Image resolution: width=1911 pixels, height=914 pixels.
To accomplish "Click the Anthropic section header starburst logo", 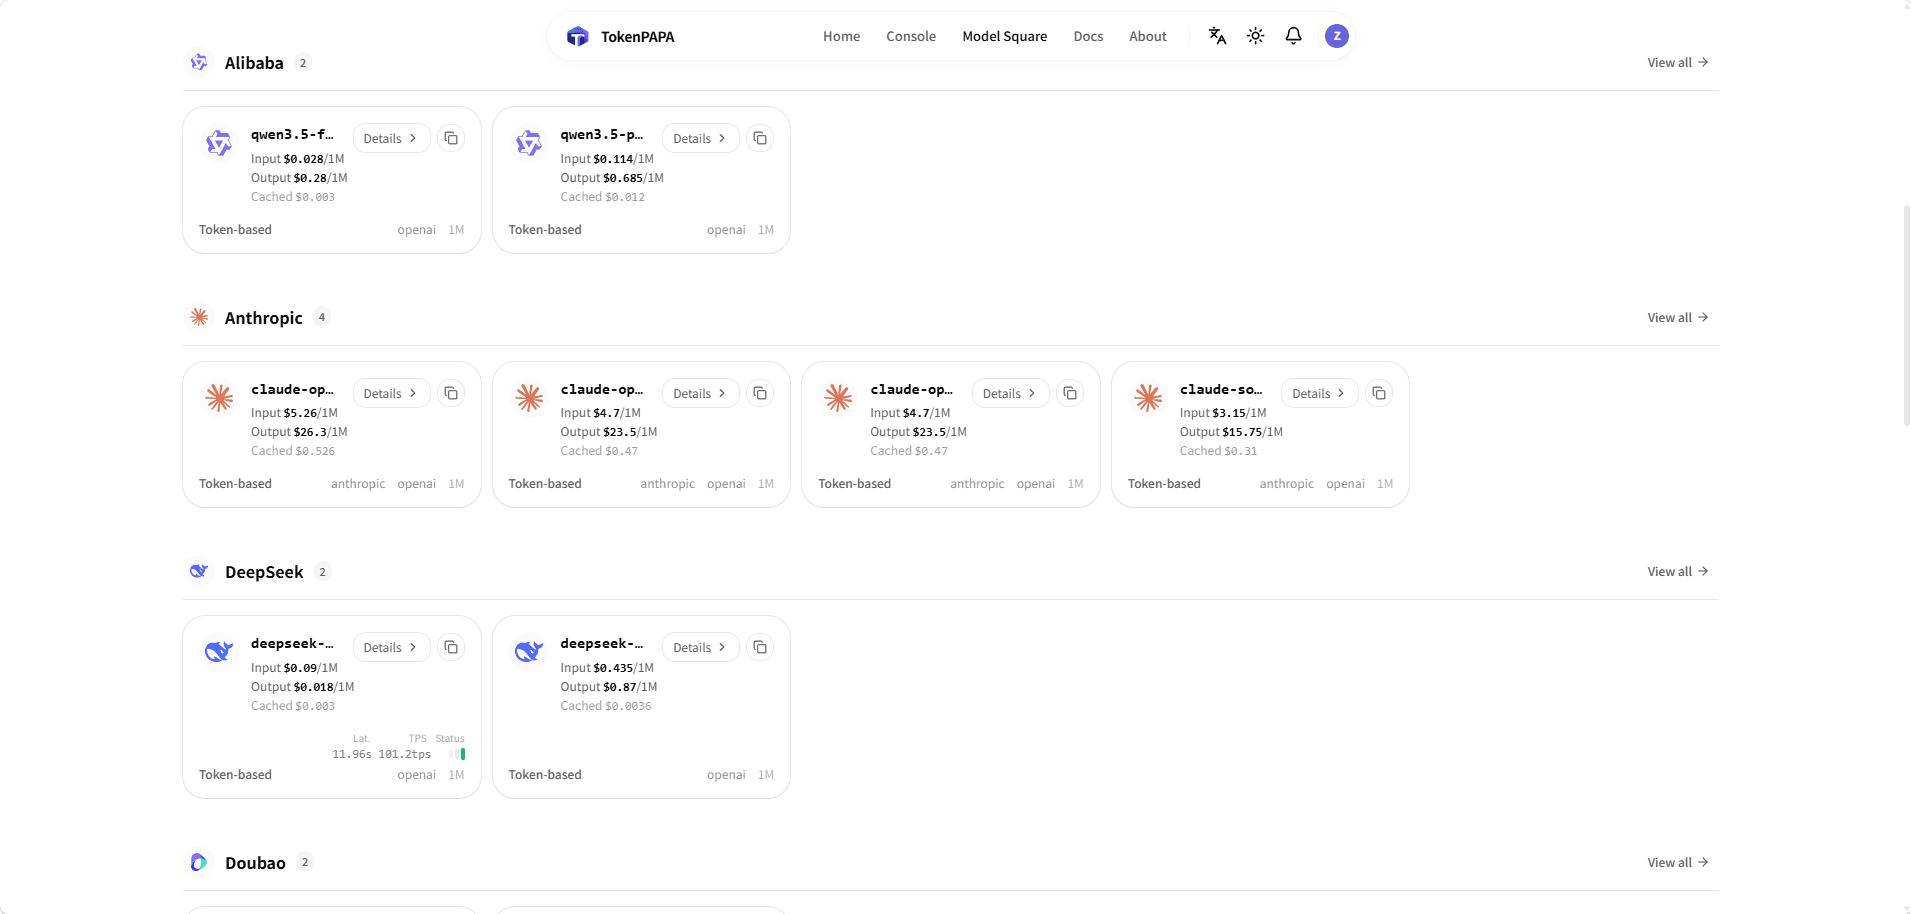I will [x=199, y=317].
